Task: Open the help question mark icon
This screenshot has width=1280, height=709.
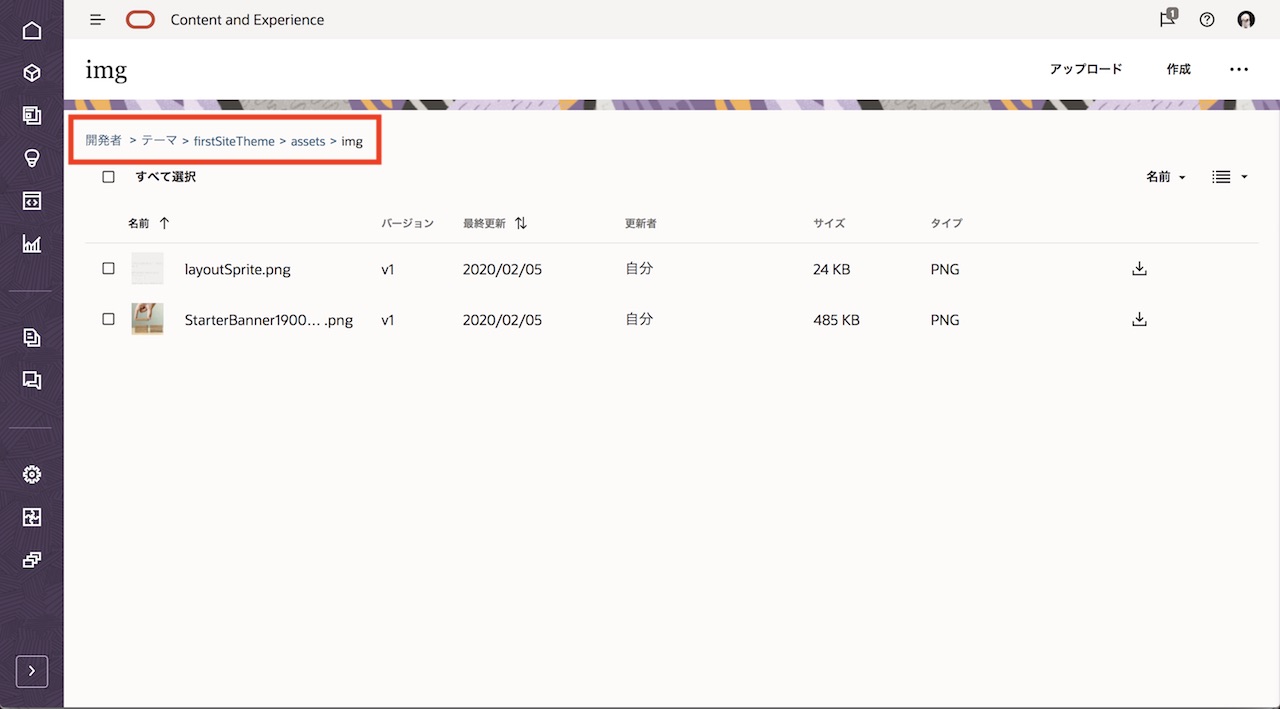Action: (x=1207, y=20)
